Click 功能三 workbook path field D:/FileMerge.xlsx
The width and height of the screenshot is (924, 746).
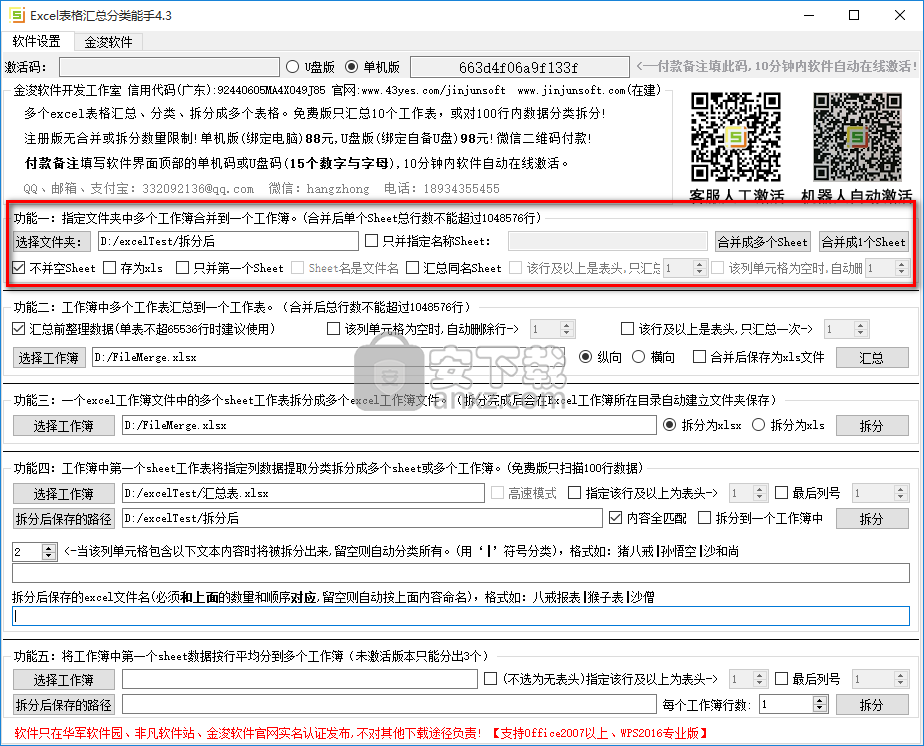tap(389, 425)
